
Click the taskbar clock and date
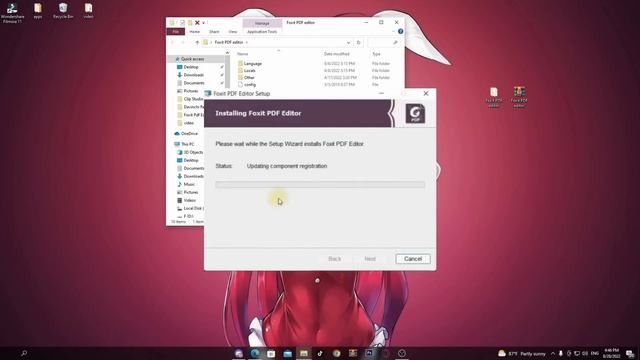[x=611, y=353]
